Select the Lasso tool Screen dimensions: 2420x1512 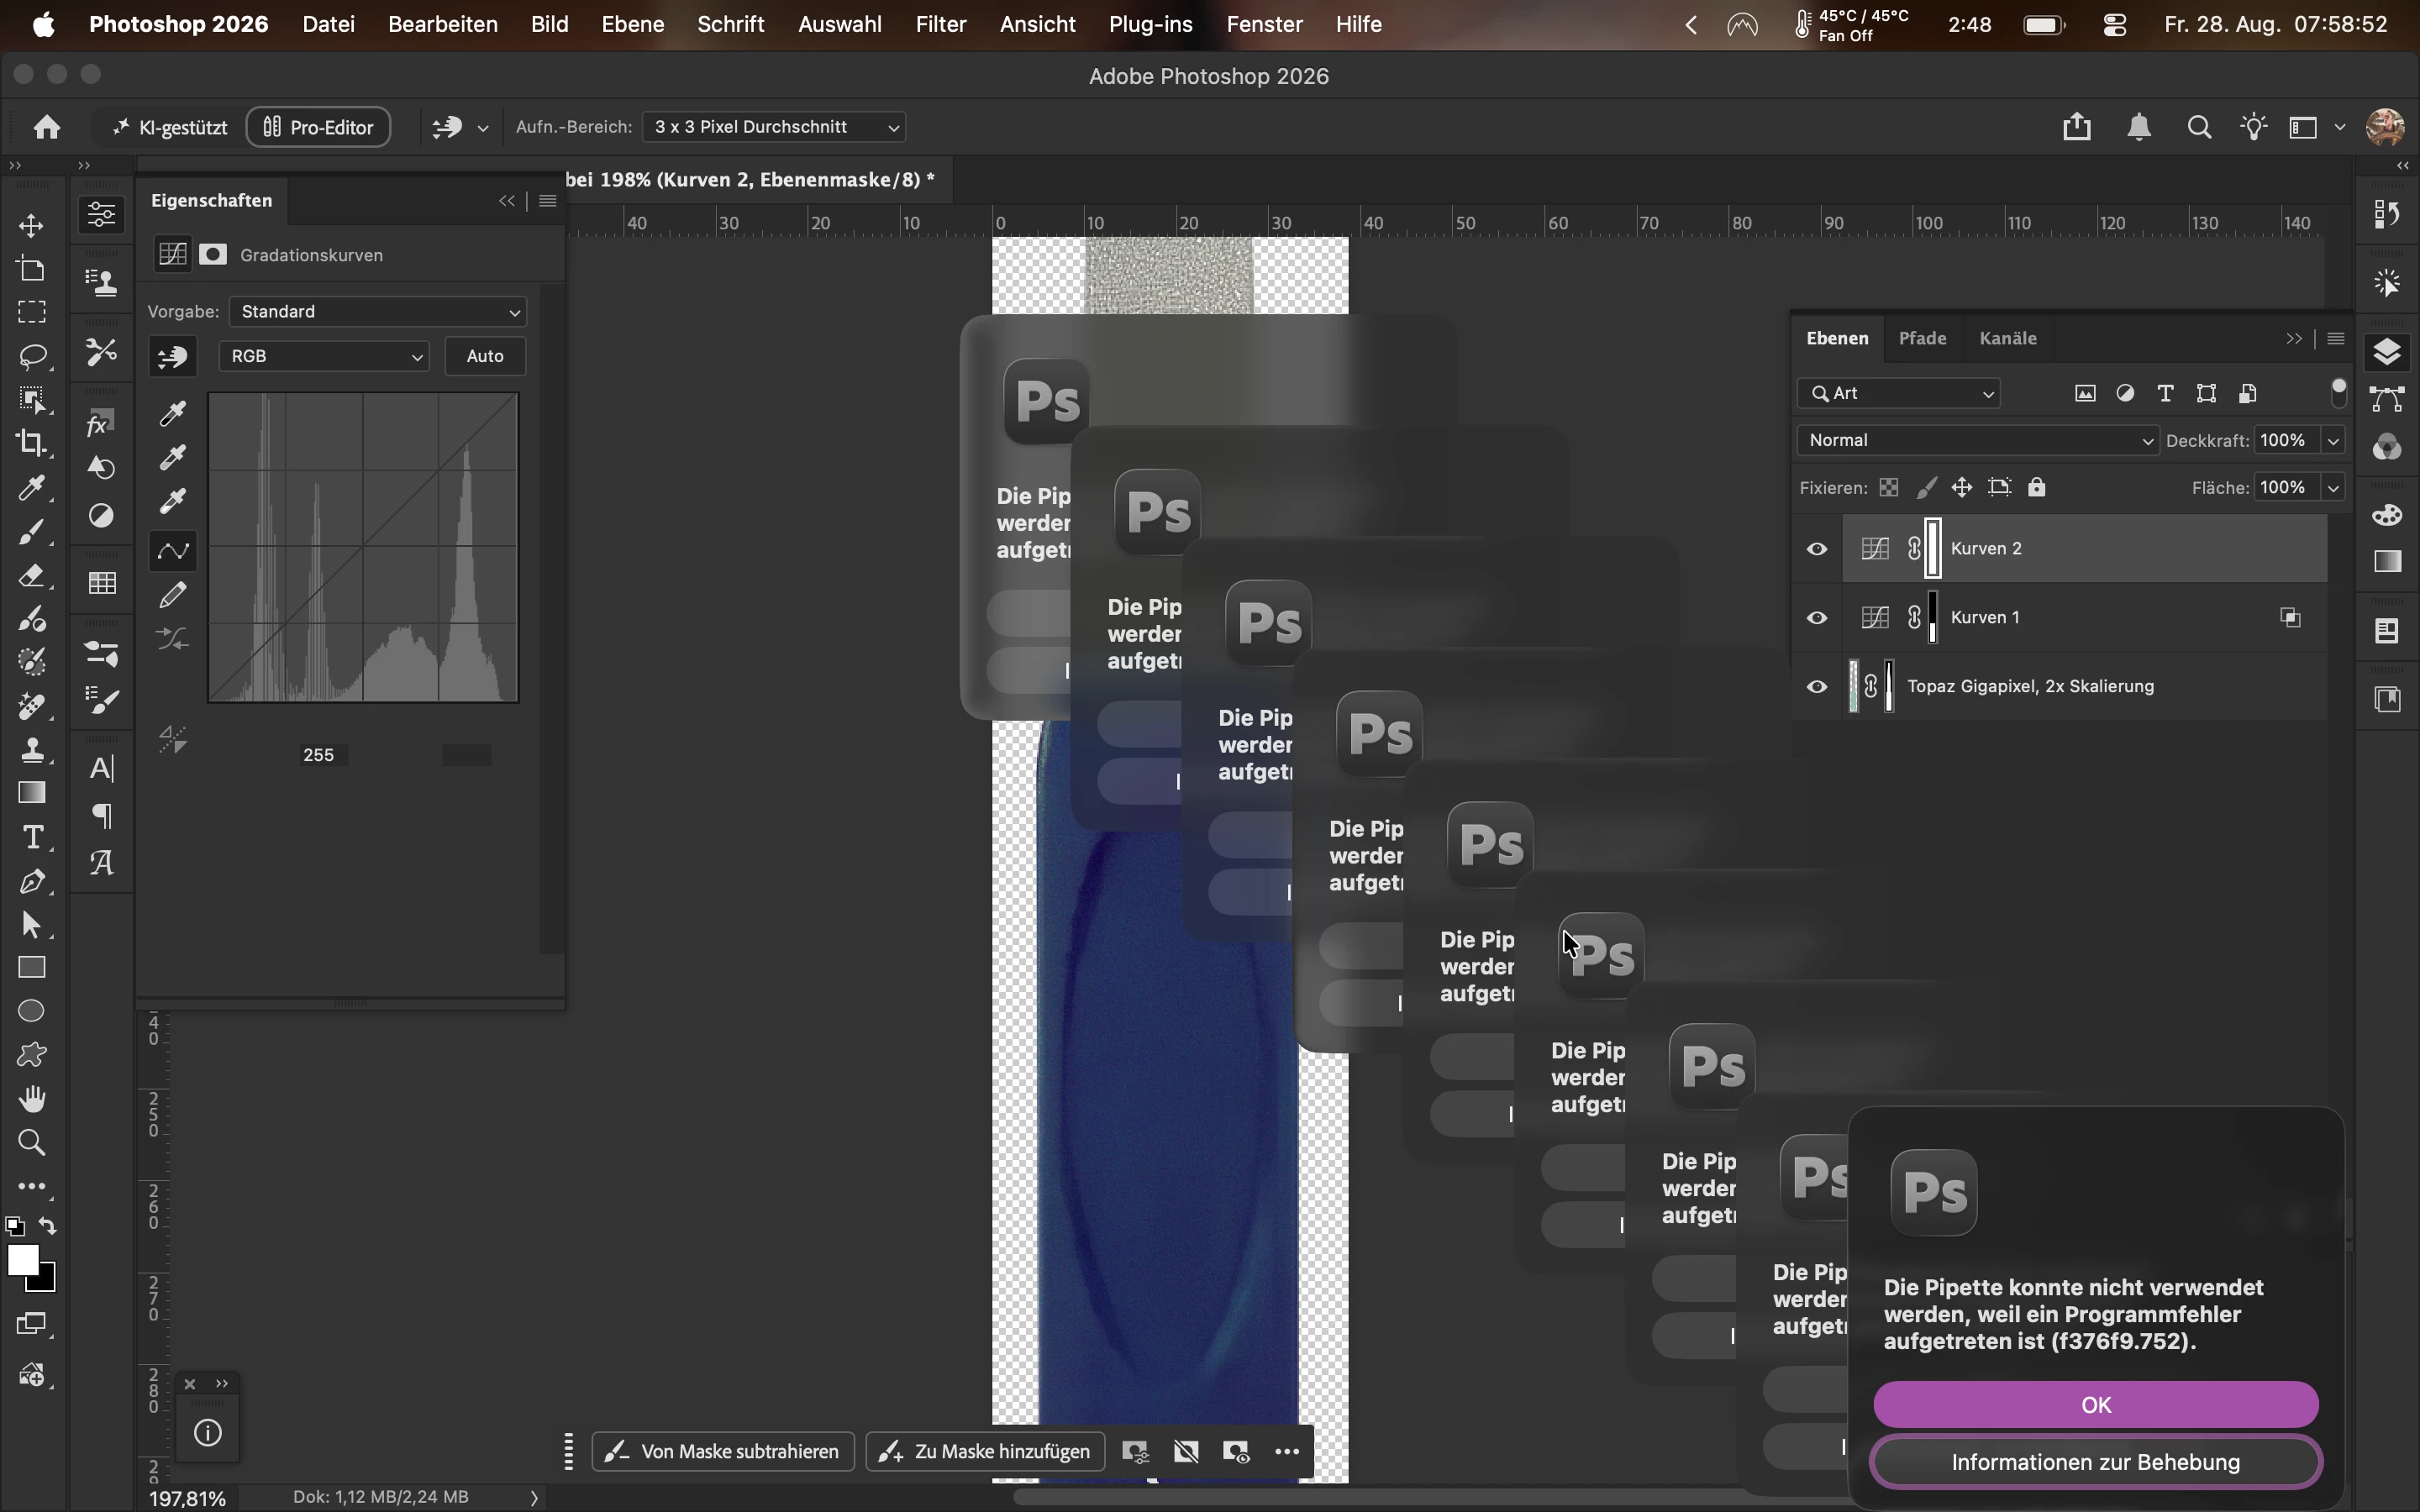pyautogui.click(x=32, y=357)
